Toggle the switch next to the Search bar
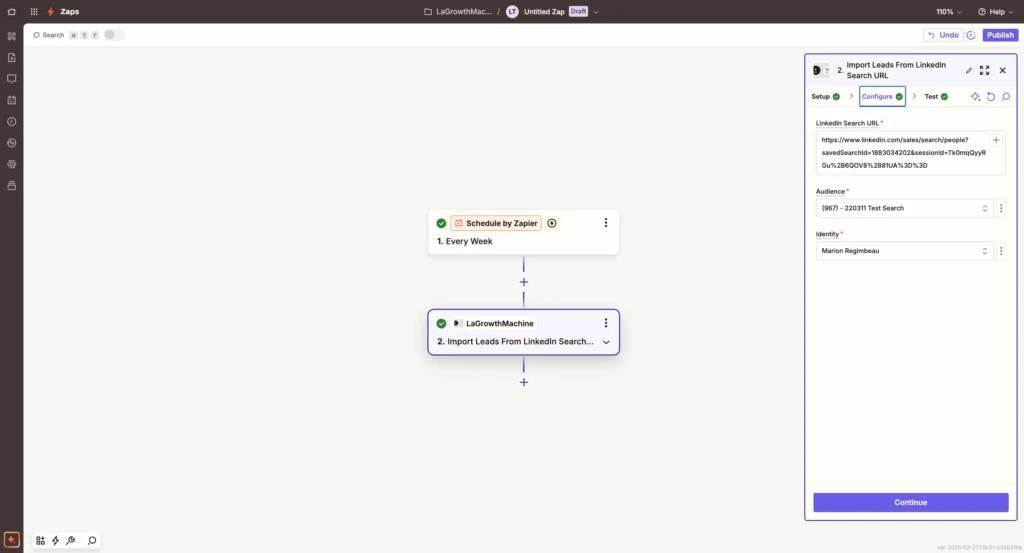 (x=114, y=35)
